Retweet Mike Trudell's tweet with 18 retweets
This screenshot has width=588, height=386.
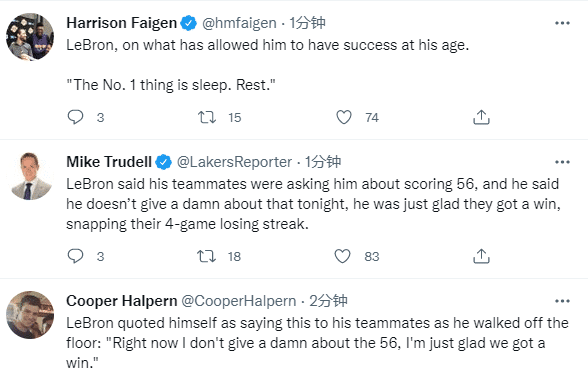(x=206, y=256)
